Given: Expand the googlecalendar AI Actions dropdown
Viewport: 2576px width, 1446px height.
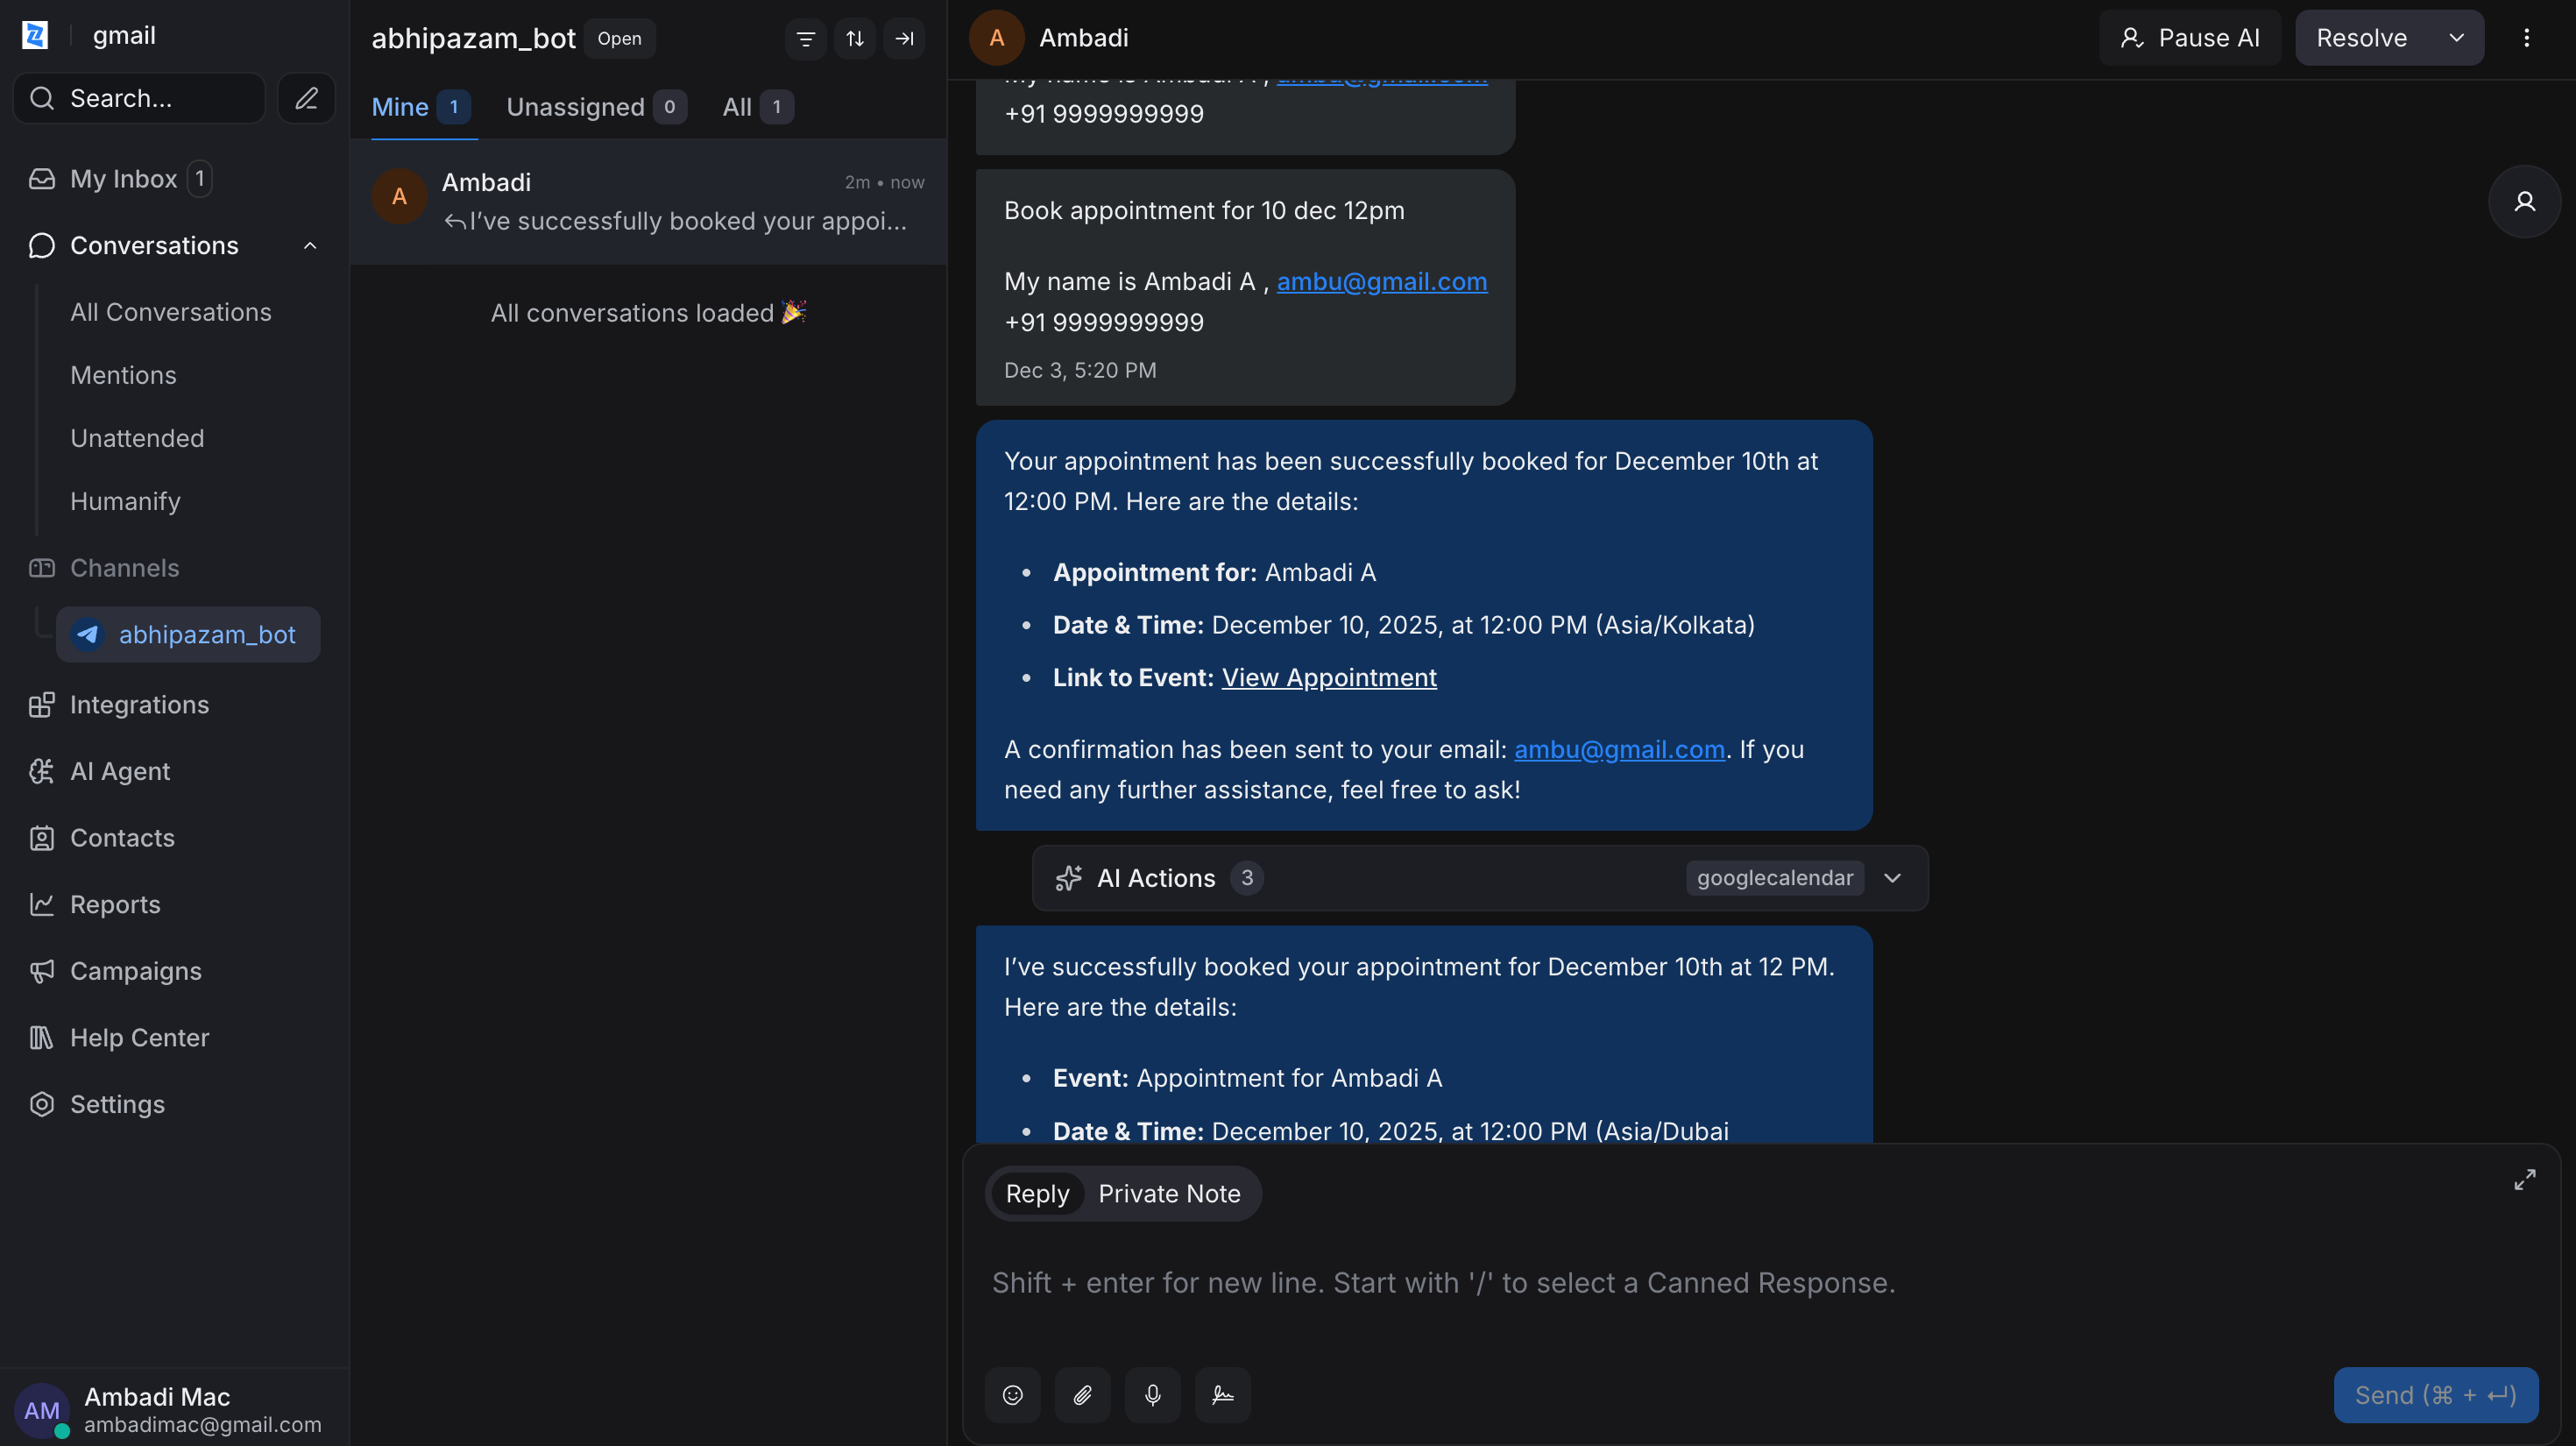Looking at the screenshot, I should point(1893,877).
